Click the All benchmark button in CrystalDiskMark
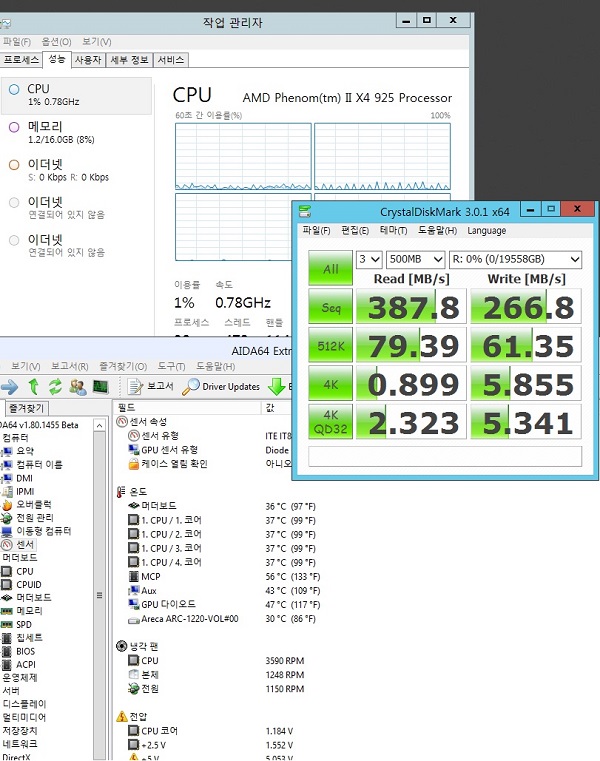Image resolution: width=600 pixels, height=761 pixels. [330, 268]
